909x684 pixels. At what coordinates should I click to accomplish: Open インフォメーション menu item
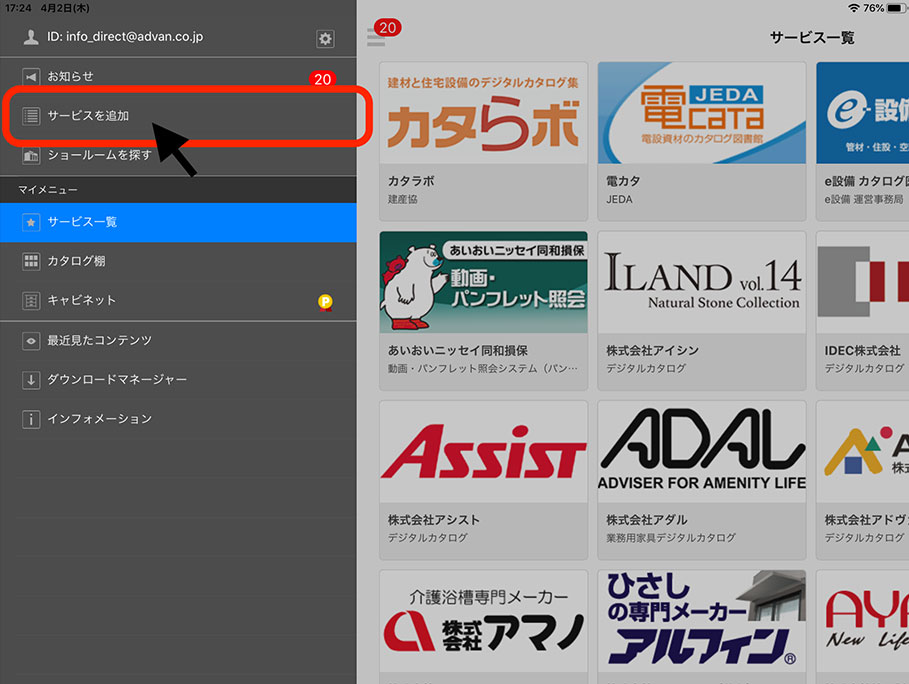pos(179,419)
